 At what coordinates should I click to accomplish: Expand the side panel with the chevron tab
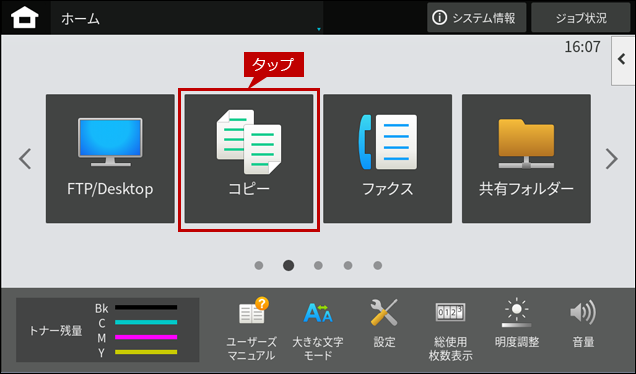pyautogui.click(x=623, y=60)
